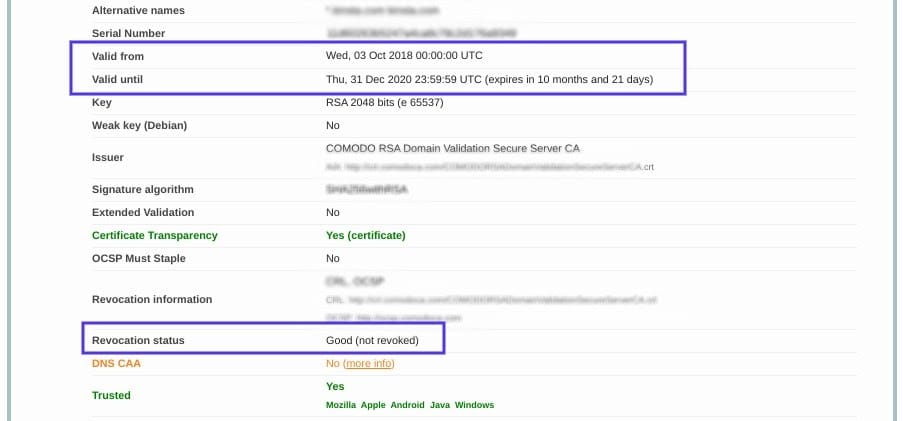Select the COMODO RSA Domain Validation issuer name

tap(452, 148)
